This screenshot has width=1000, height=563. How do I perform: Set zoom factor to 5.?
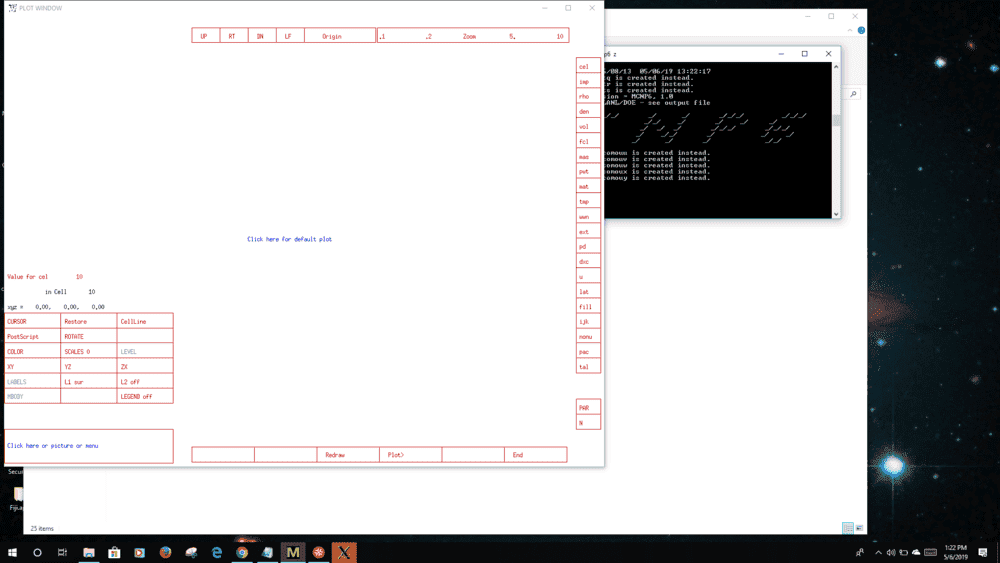click(x=511, y=36)
